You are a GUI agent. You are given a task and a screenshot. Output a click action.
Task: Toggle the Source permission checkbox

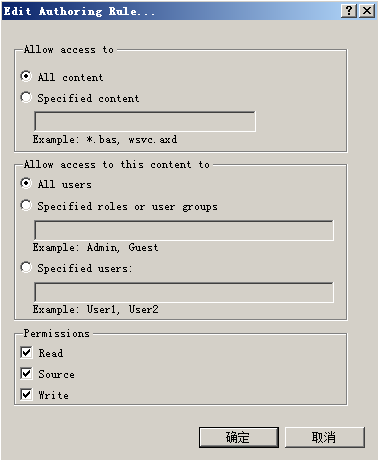click(x=26, y=373)
